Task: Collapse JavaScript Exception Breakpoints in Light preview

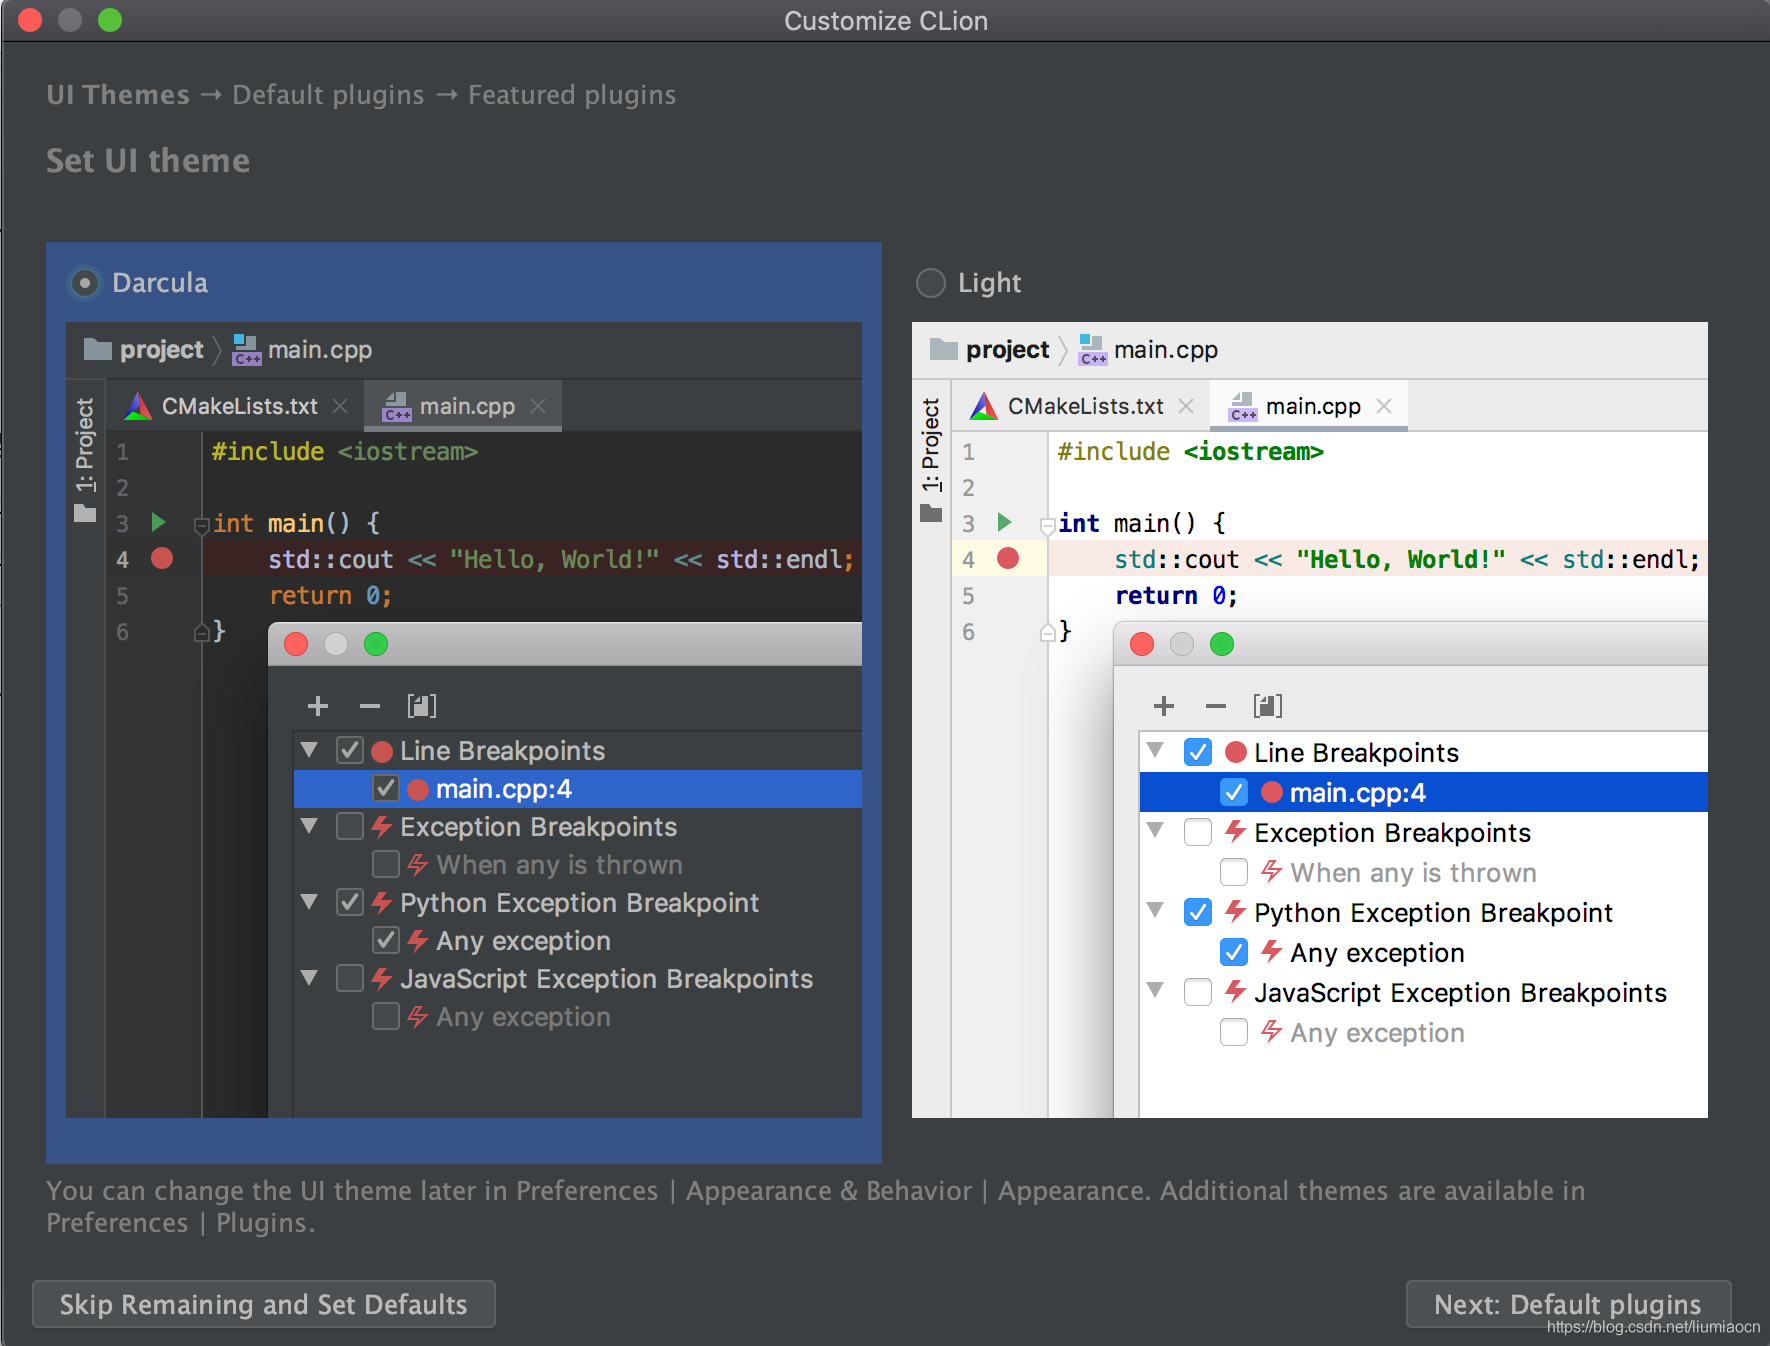Action: [1156, 991]
